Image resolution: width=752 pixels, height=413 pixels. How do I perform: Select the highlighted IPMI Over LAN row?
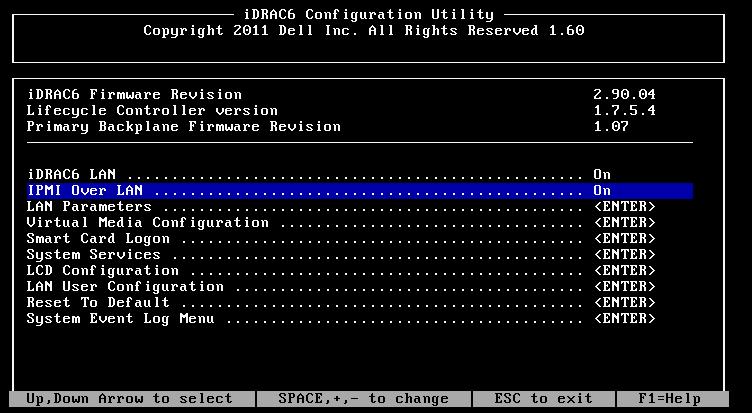point(360,190)
